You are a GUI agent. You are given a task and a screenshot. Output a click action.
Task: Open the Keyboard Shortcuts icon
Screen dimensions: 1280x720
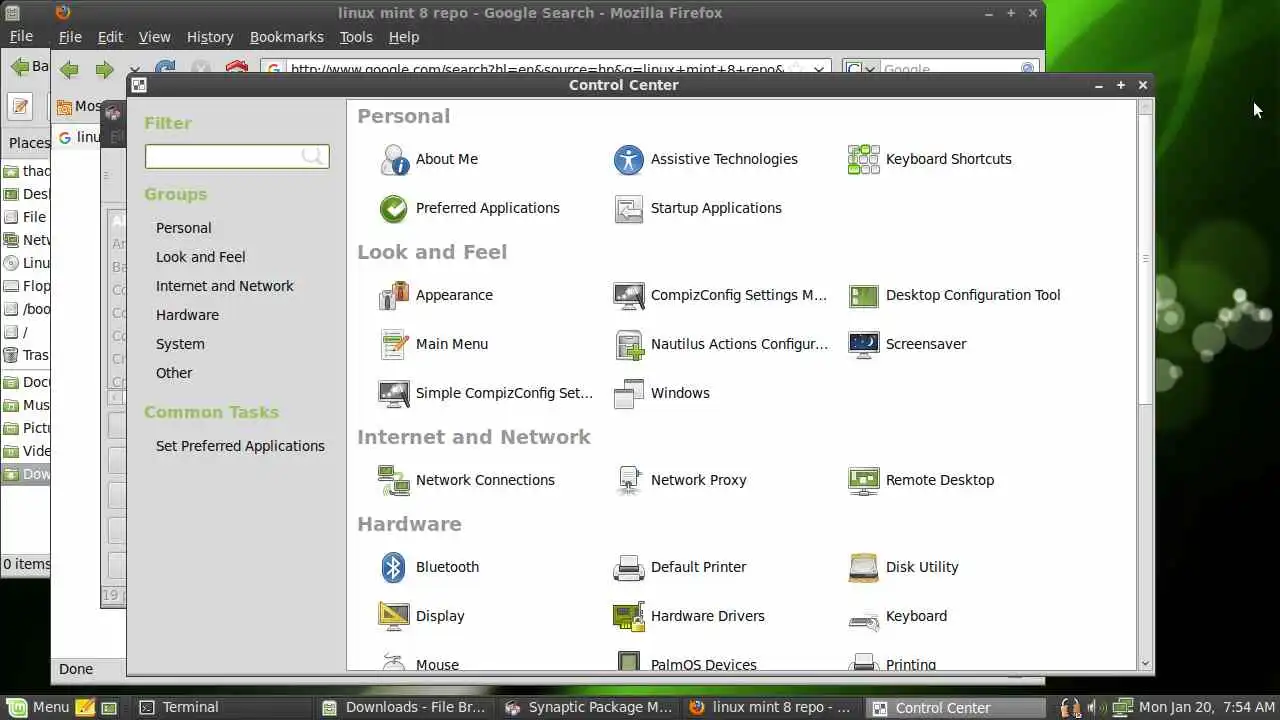tap(864, 159)
